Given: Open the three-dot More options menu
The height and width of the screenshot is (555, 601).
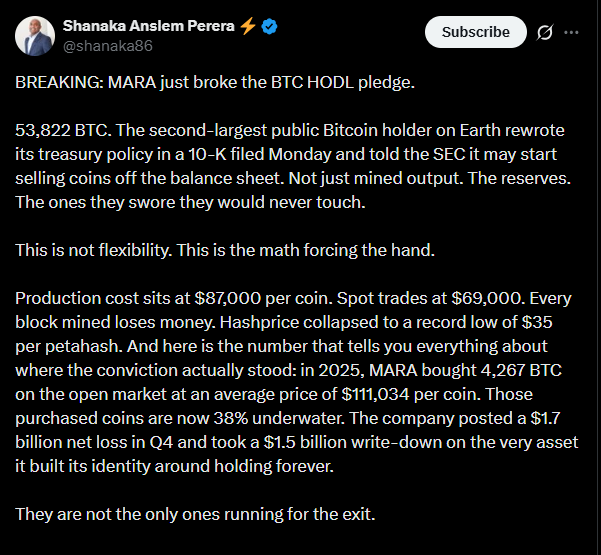Looking at the screenshot, I should coord(571,32).
